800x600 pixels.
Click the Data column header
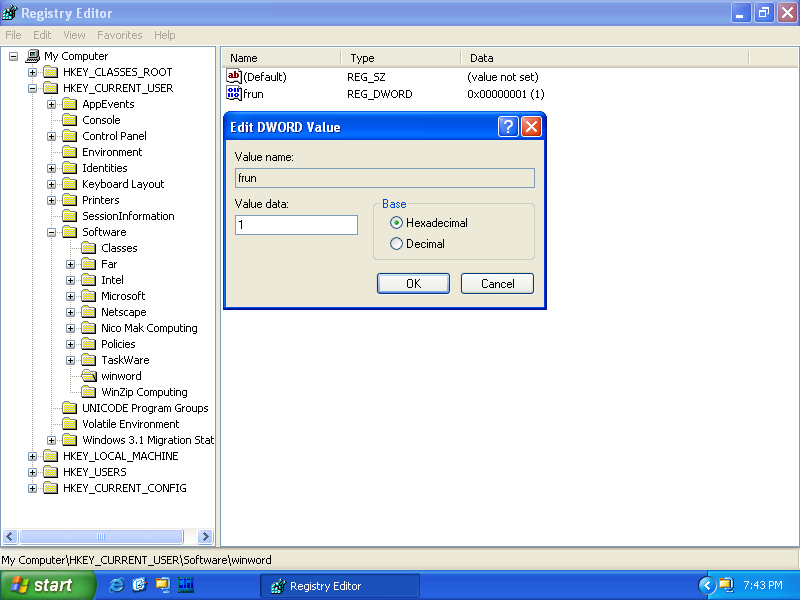click(x=605, y=58)
